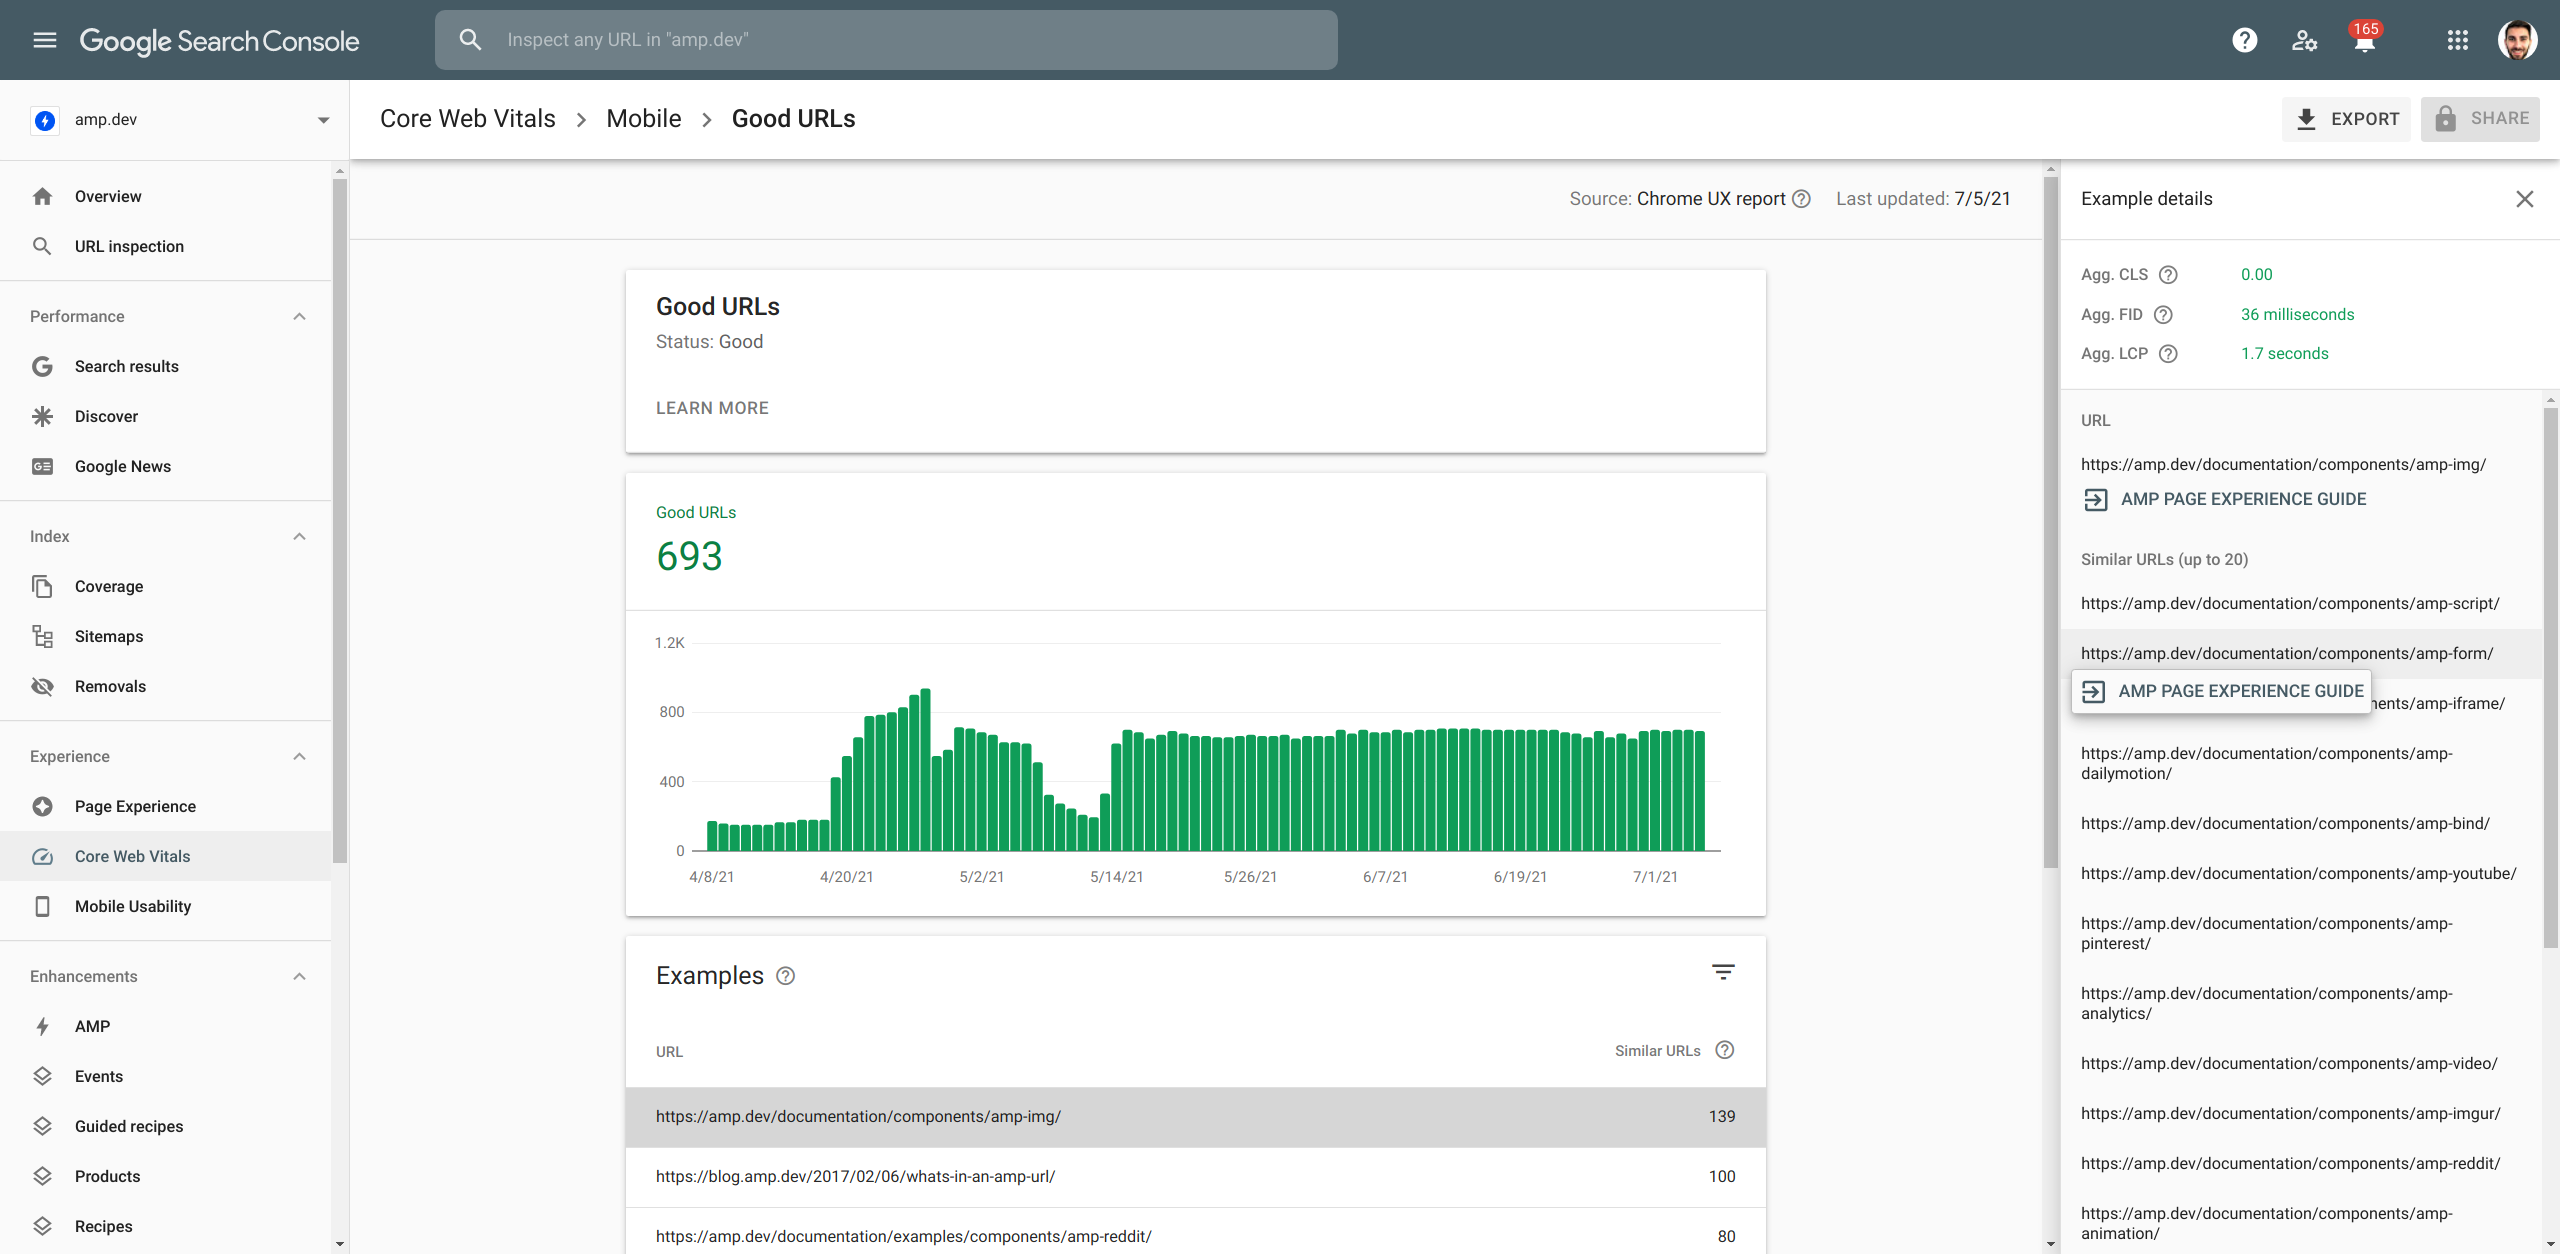Screen dimensions: 2560x1254
Task: Open Core Web Vitals in sidebar
Action: [165, 856]
